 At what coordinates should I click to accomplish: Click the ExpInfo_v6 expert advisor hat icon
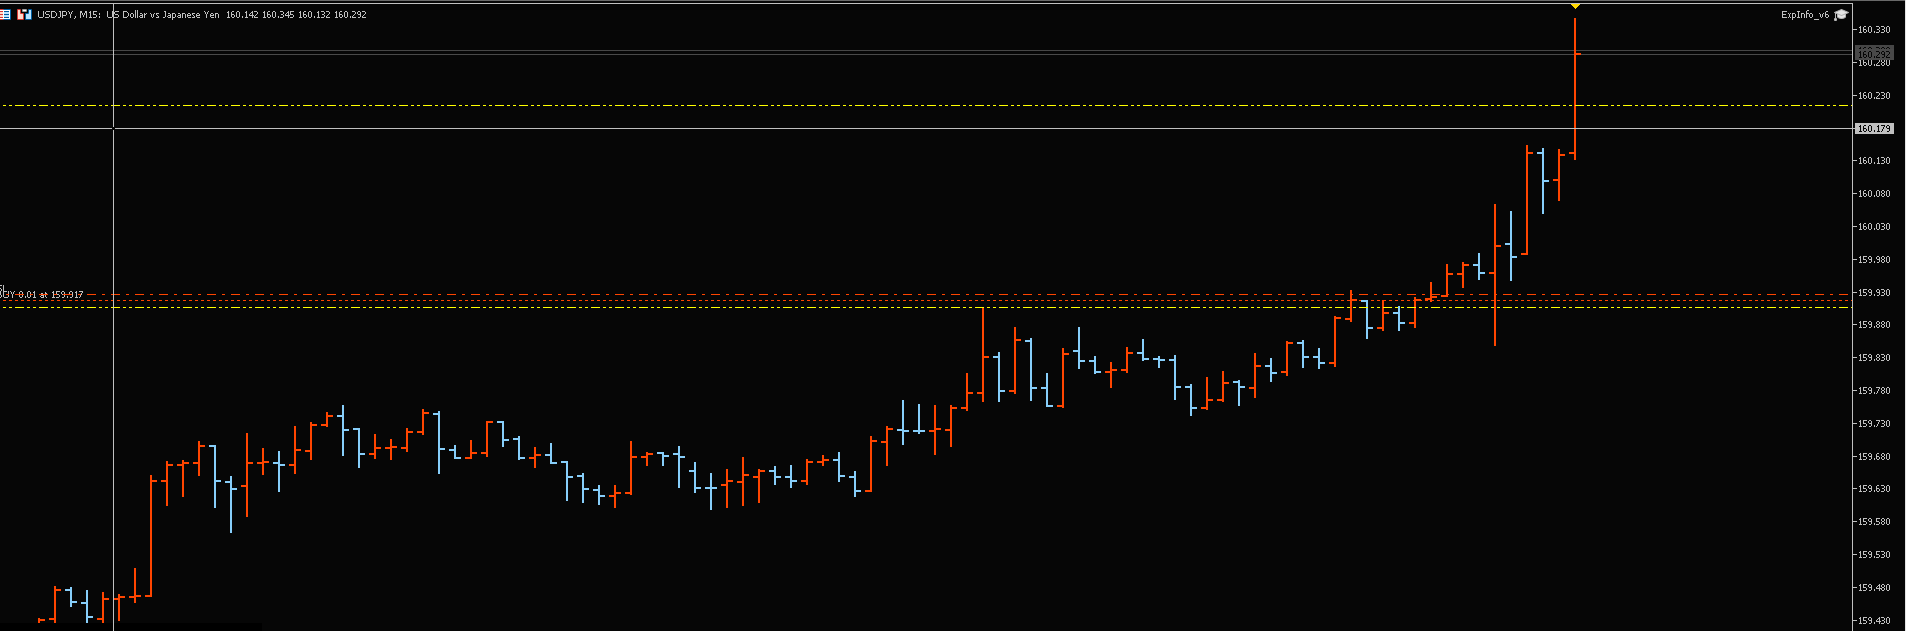1841,15
